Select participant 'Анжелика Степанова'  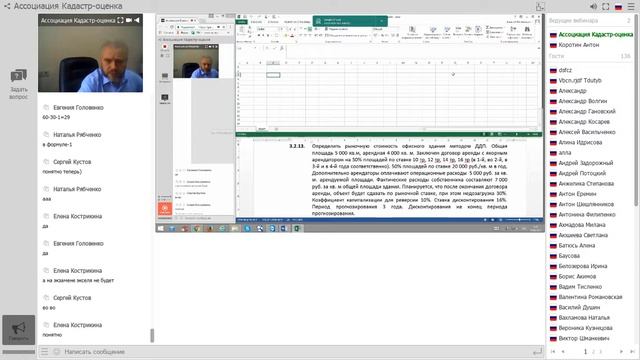tap(582, 183)
